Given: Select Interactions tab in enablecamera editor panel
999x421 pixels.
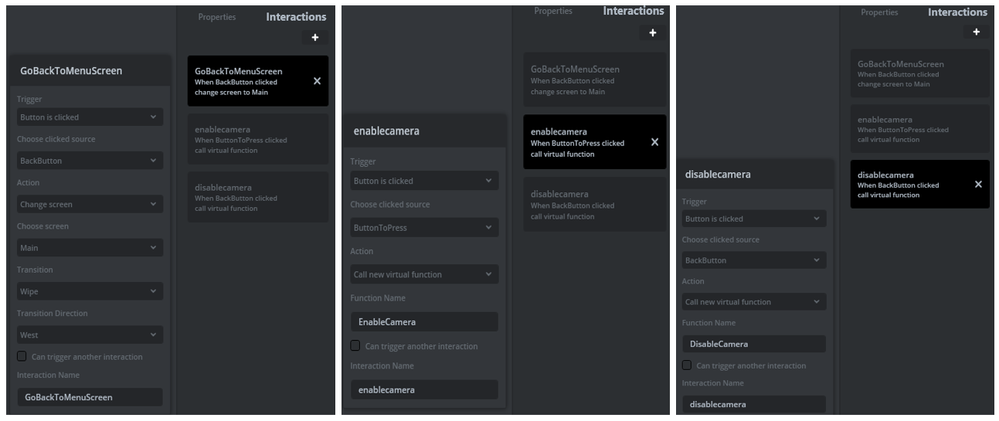Looking at the screenshot, I should coord(633,11).
